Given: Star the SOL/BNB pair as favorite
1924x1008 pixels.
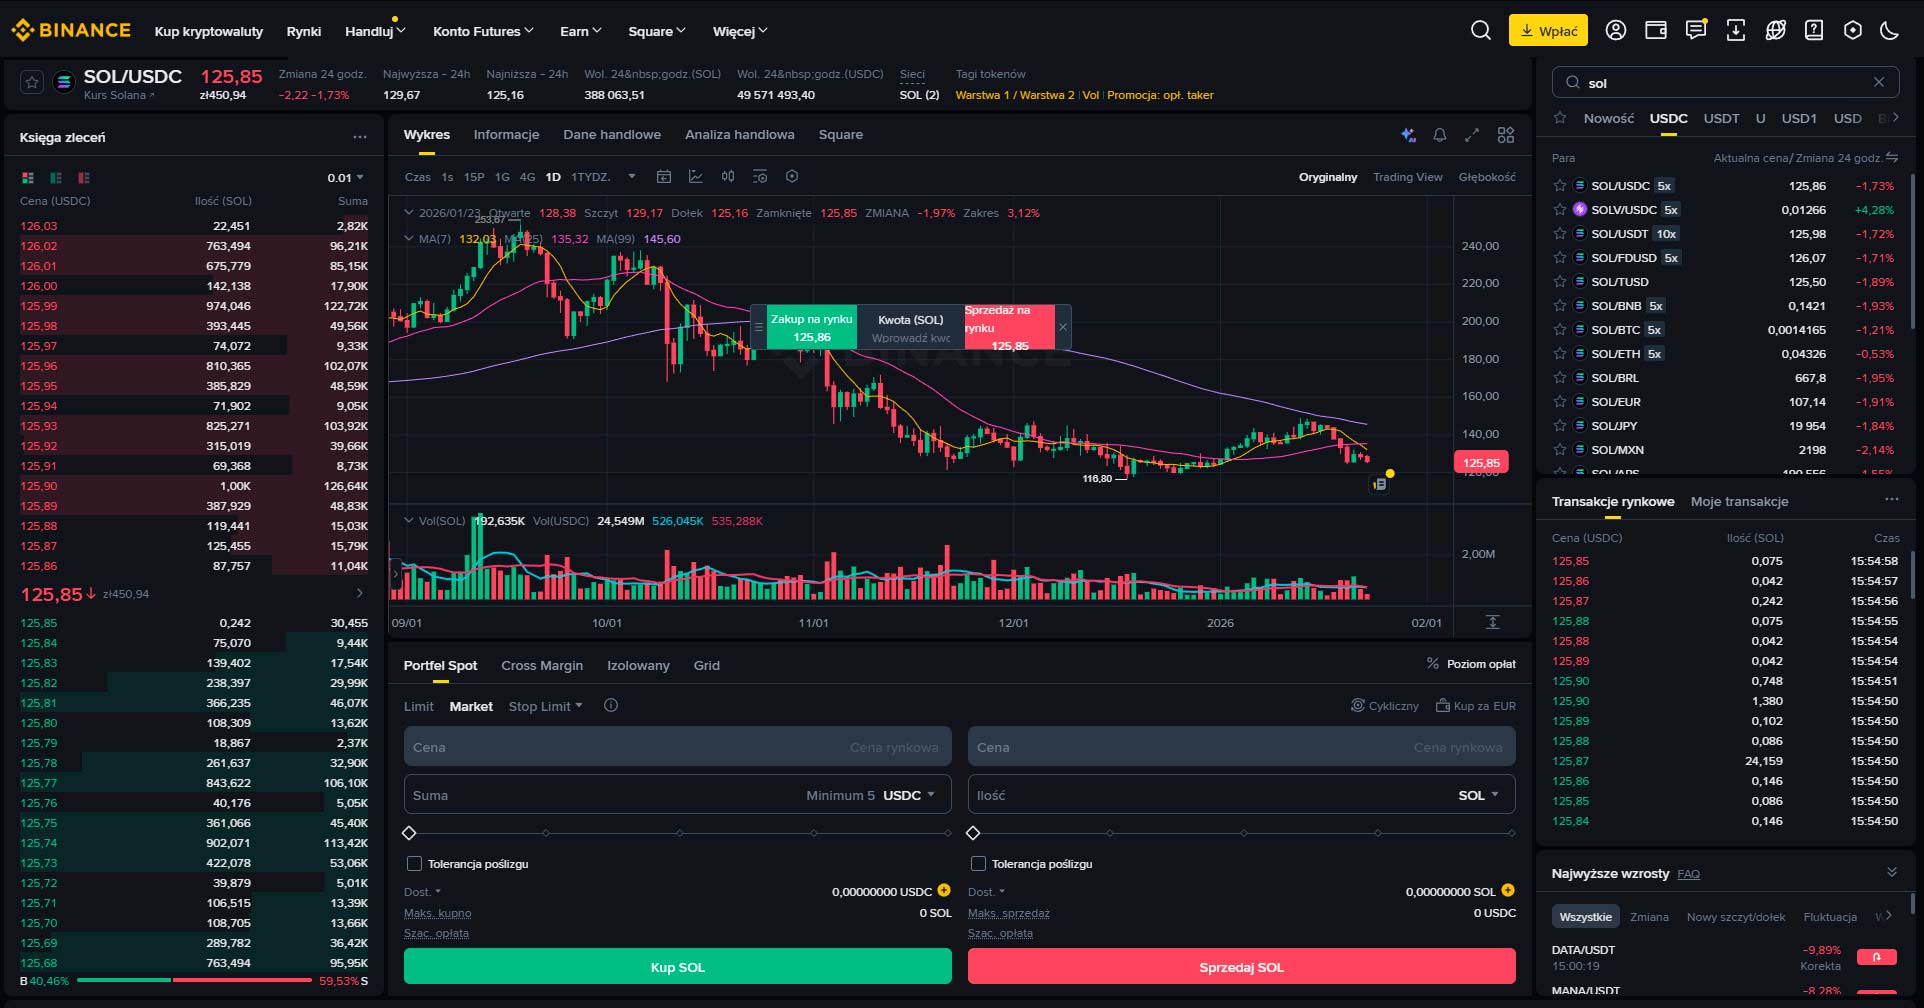Looking at the screenshot, I should pos(1559,306).
